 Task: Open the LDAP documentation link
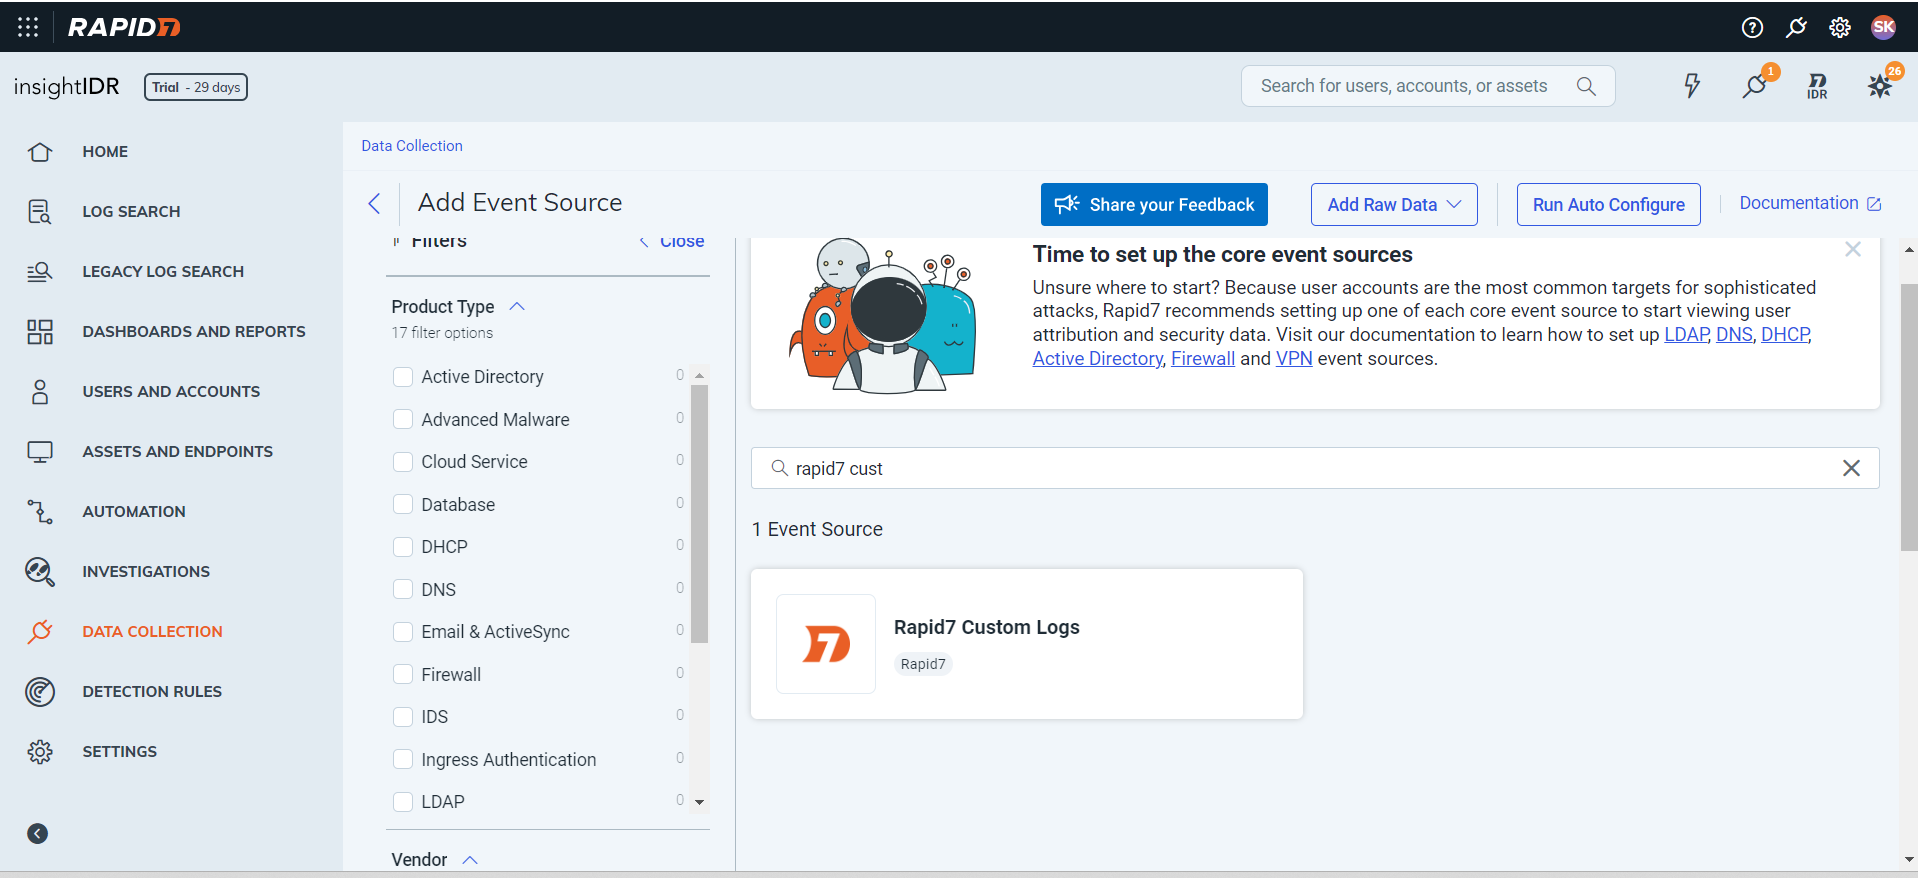tap(1686, 335)
